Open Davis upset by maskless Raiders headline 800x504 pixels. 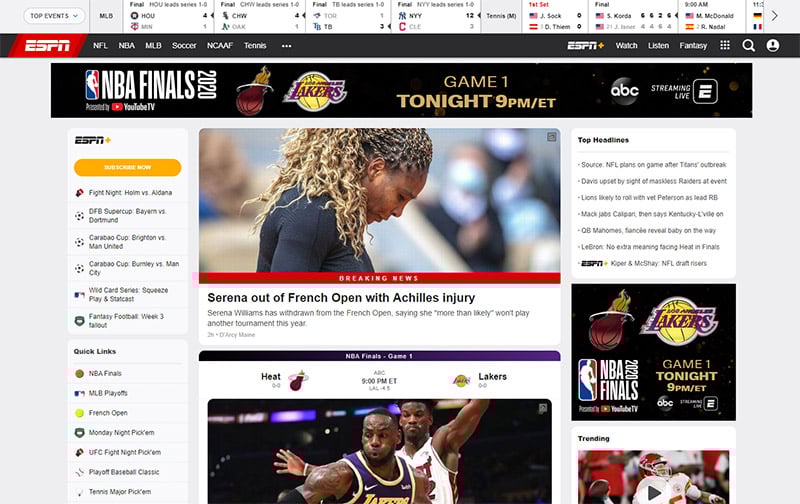[653, 181]
